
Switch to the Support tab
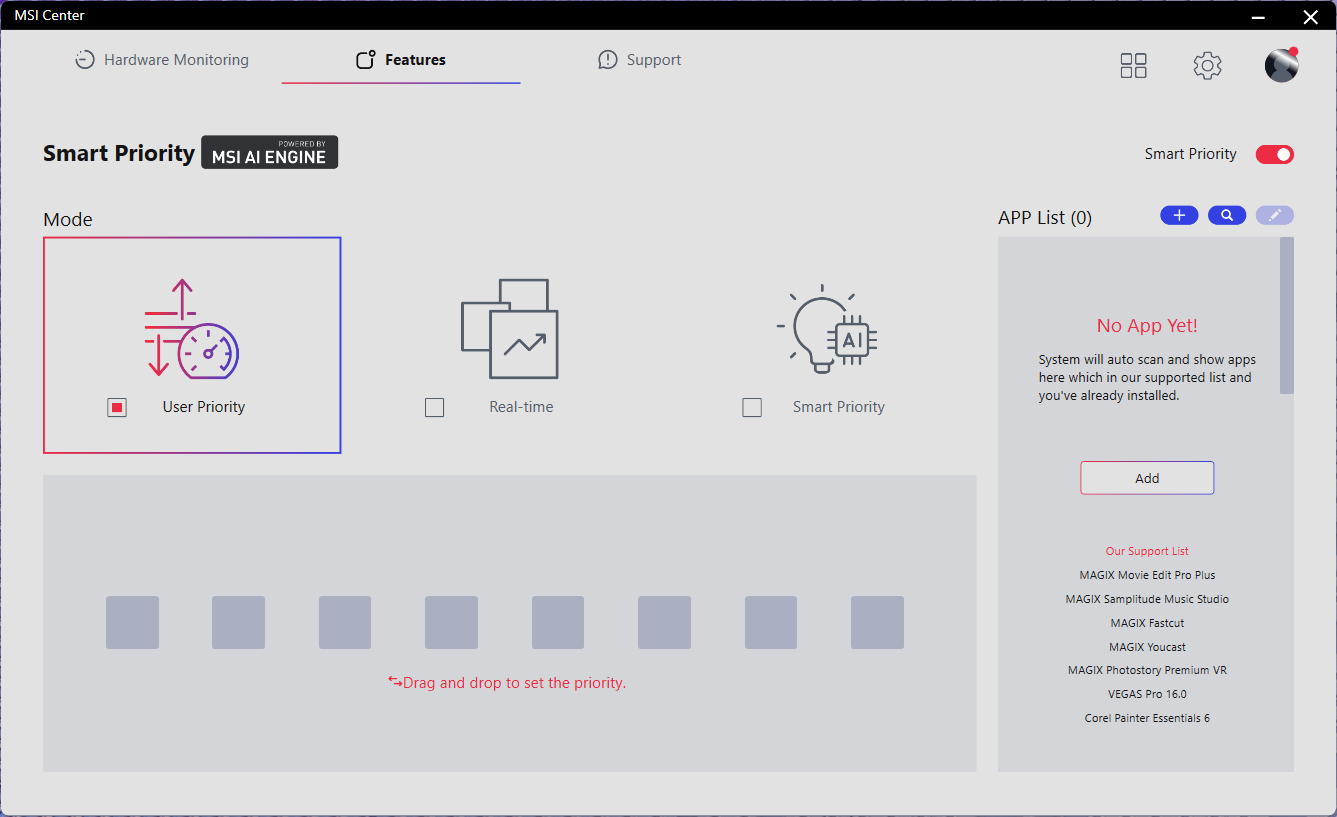[639, 60]
